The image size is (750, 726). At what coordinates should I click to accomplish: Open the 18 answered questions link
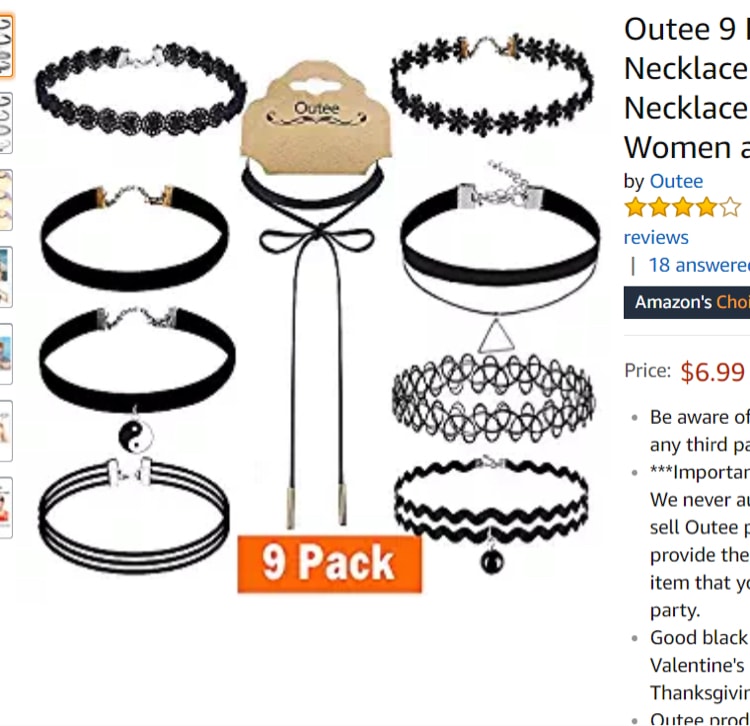699,265
